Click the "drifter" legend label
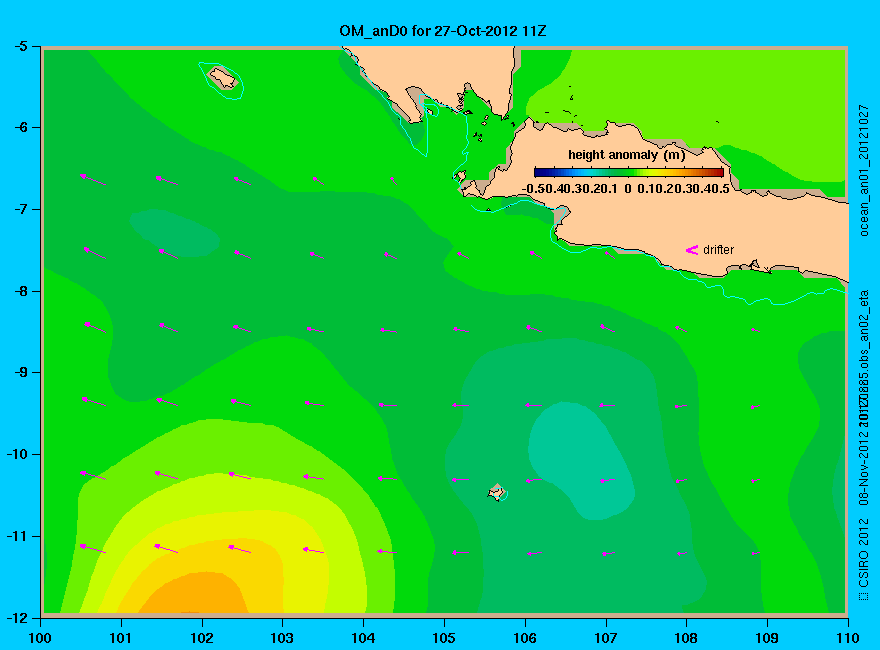The height and width of the screenshot is (650, 880). [718, 250]
